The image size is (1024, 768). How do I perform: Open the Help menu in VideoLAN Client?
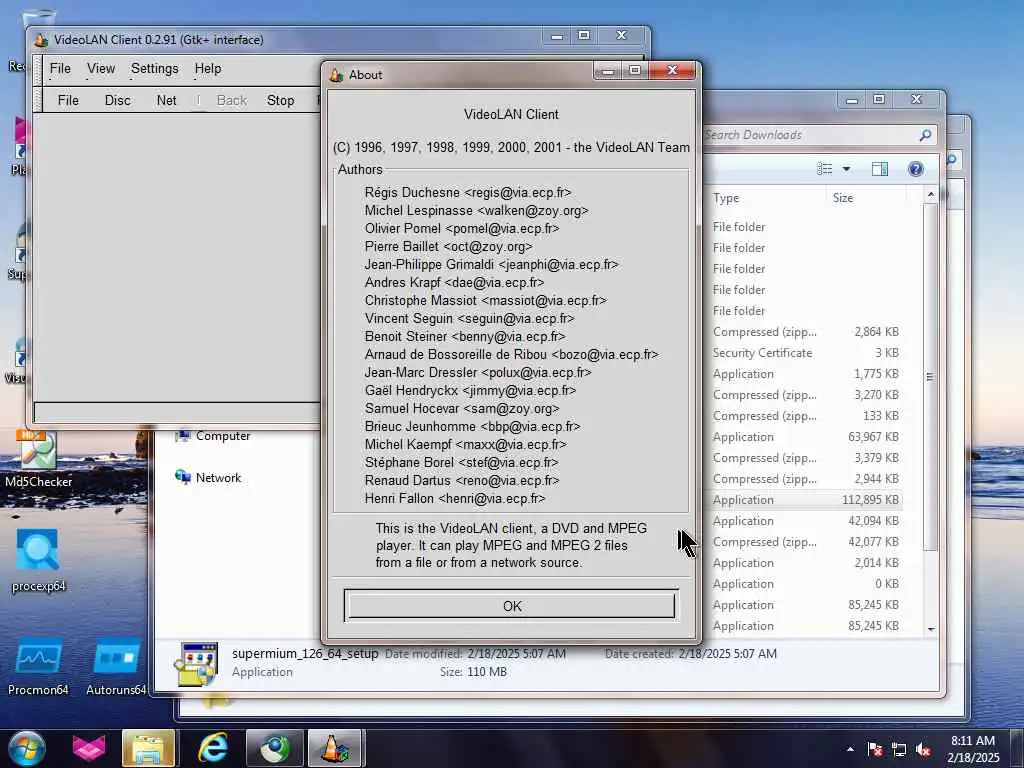[208, 69]
